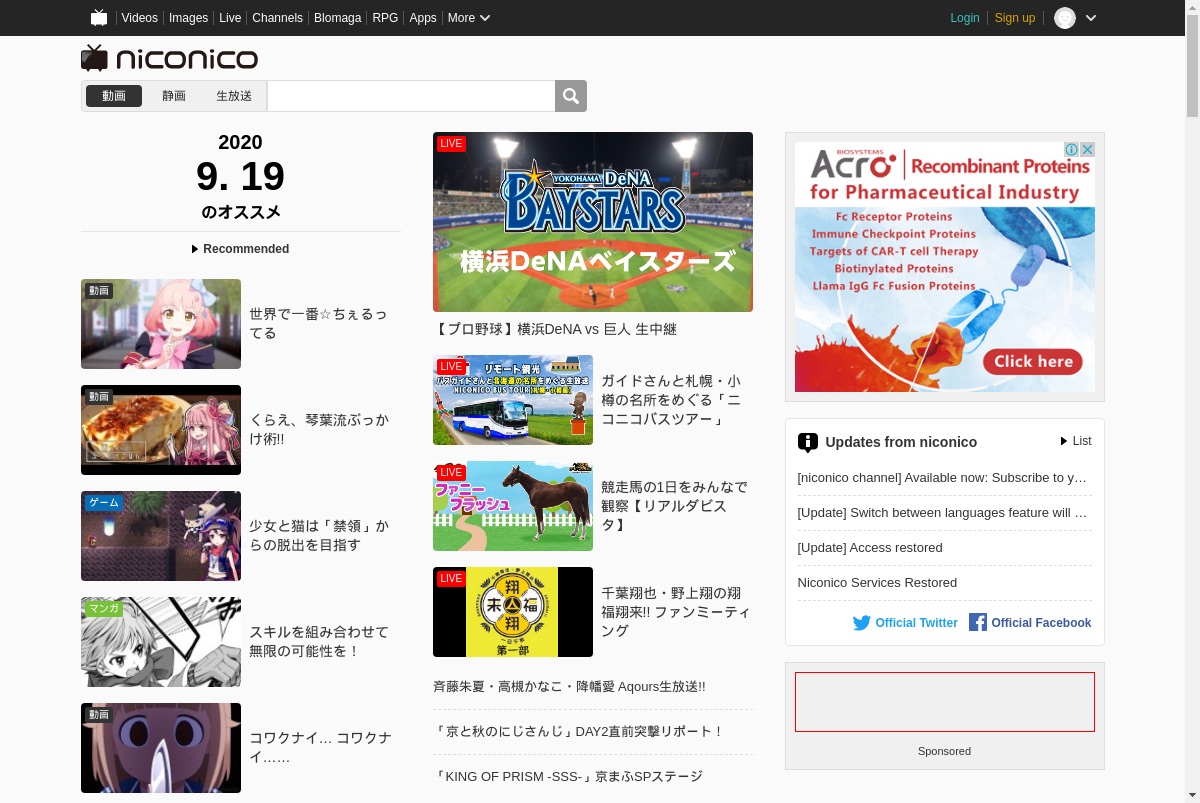
Task: Open the user avatar icon
Action: pos(1065,18)
